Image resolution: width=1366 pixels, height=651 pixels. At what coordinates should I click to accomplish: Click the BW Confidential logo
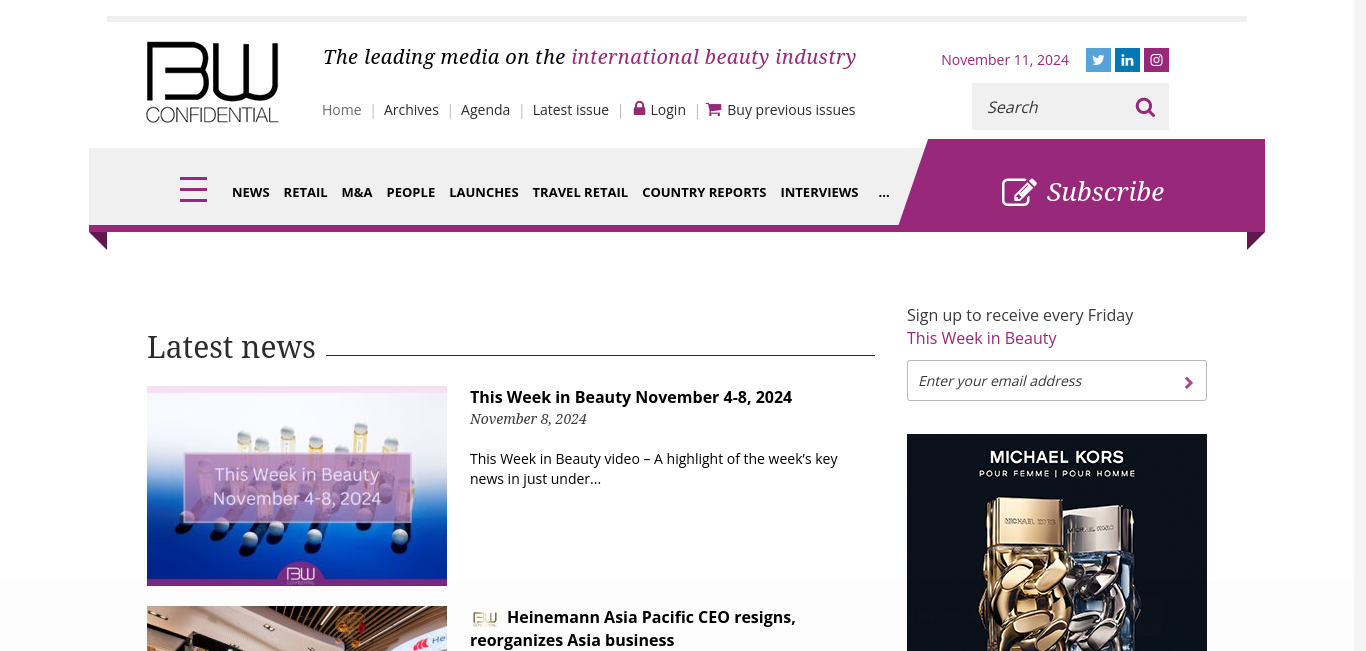[212, 83]
